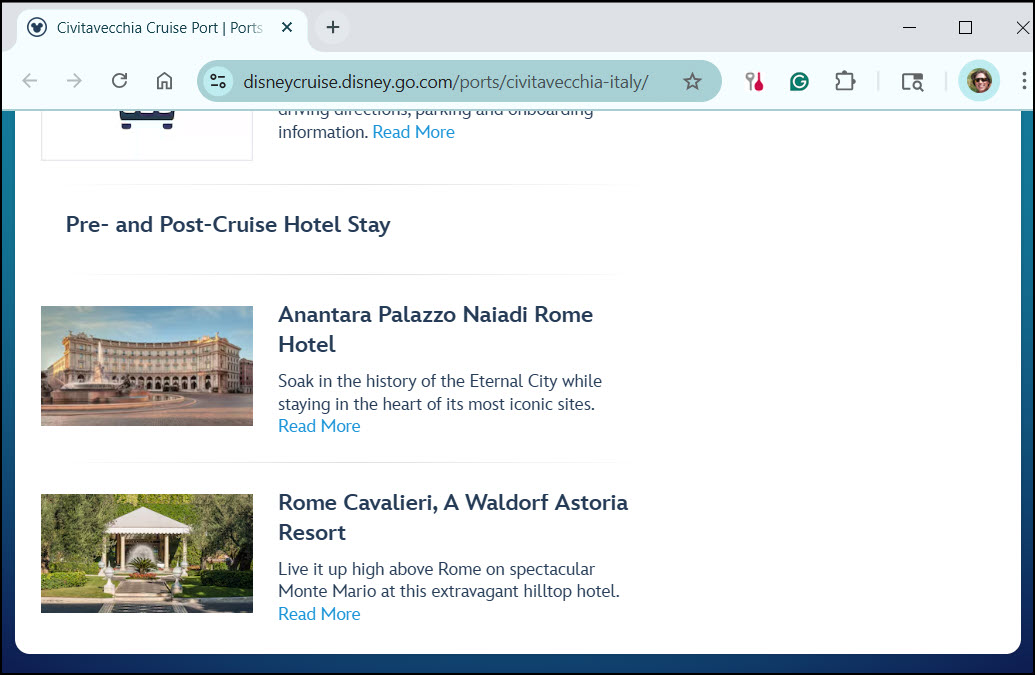Open the user profile avatar
The width and height of the screenshot is (1035, 675).
979,81
